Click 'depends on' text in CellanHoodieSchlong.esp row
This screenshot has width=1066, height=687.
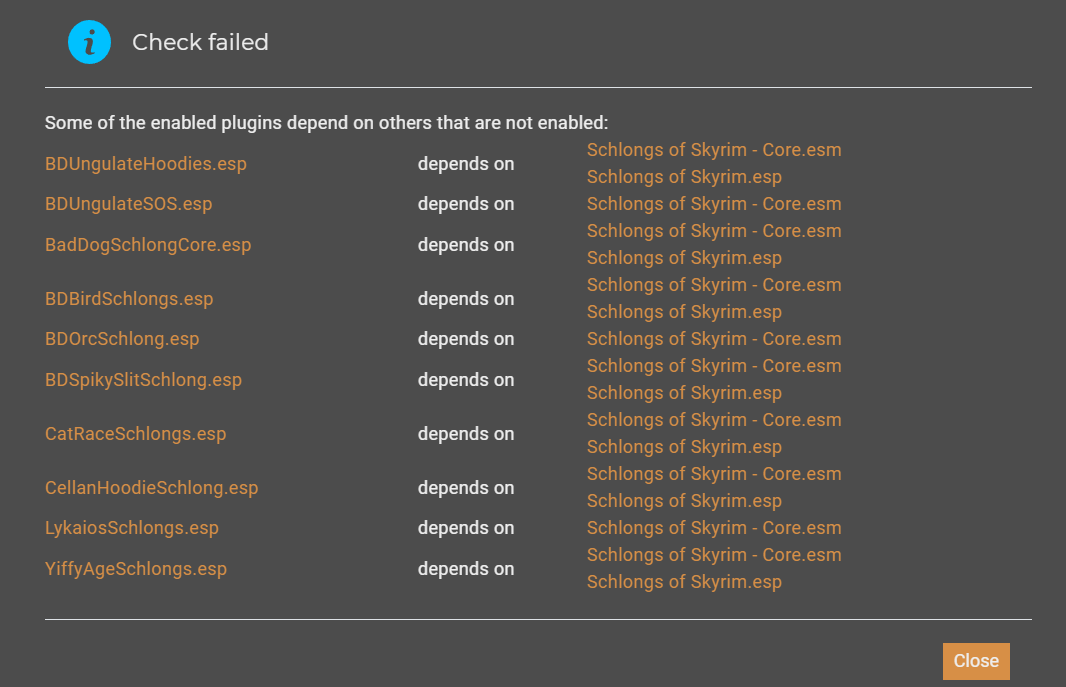point(466,488)
